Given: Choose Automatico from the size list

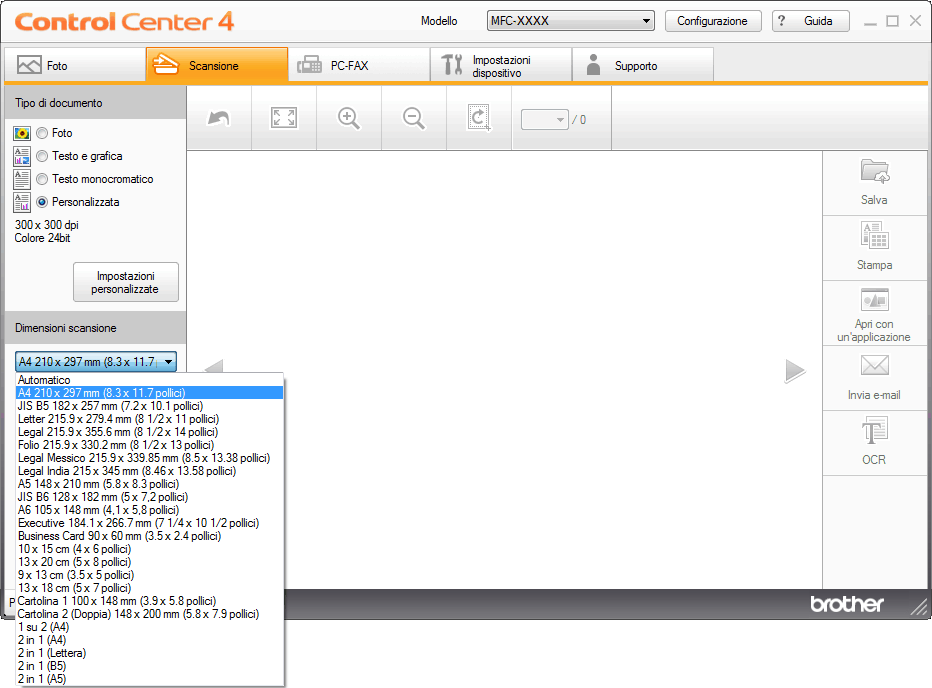Looking at the screenshot, I should pyautogui.click(x=149, y=380).
